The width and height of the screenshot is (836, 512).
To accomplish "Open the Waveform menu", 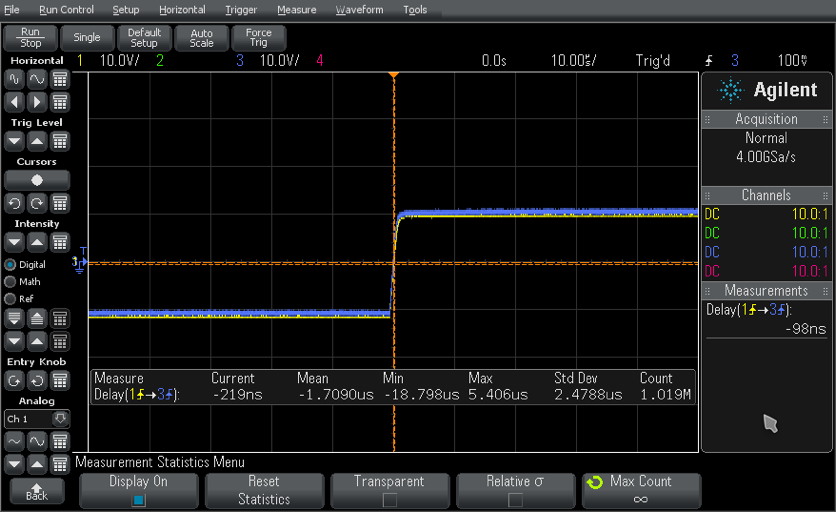I will pos(359,10).
